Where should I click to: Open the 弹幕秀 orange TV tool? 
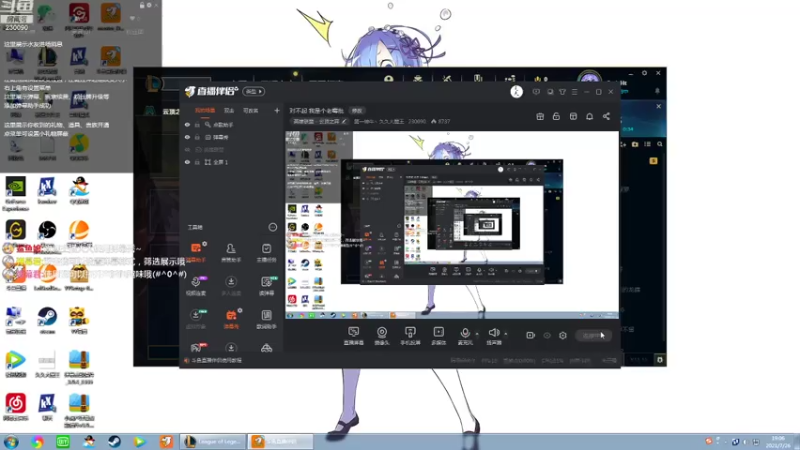231,318
